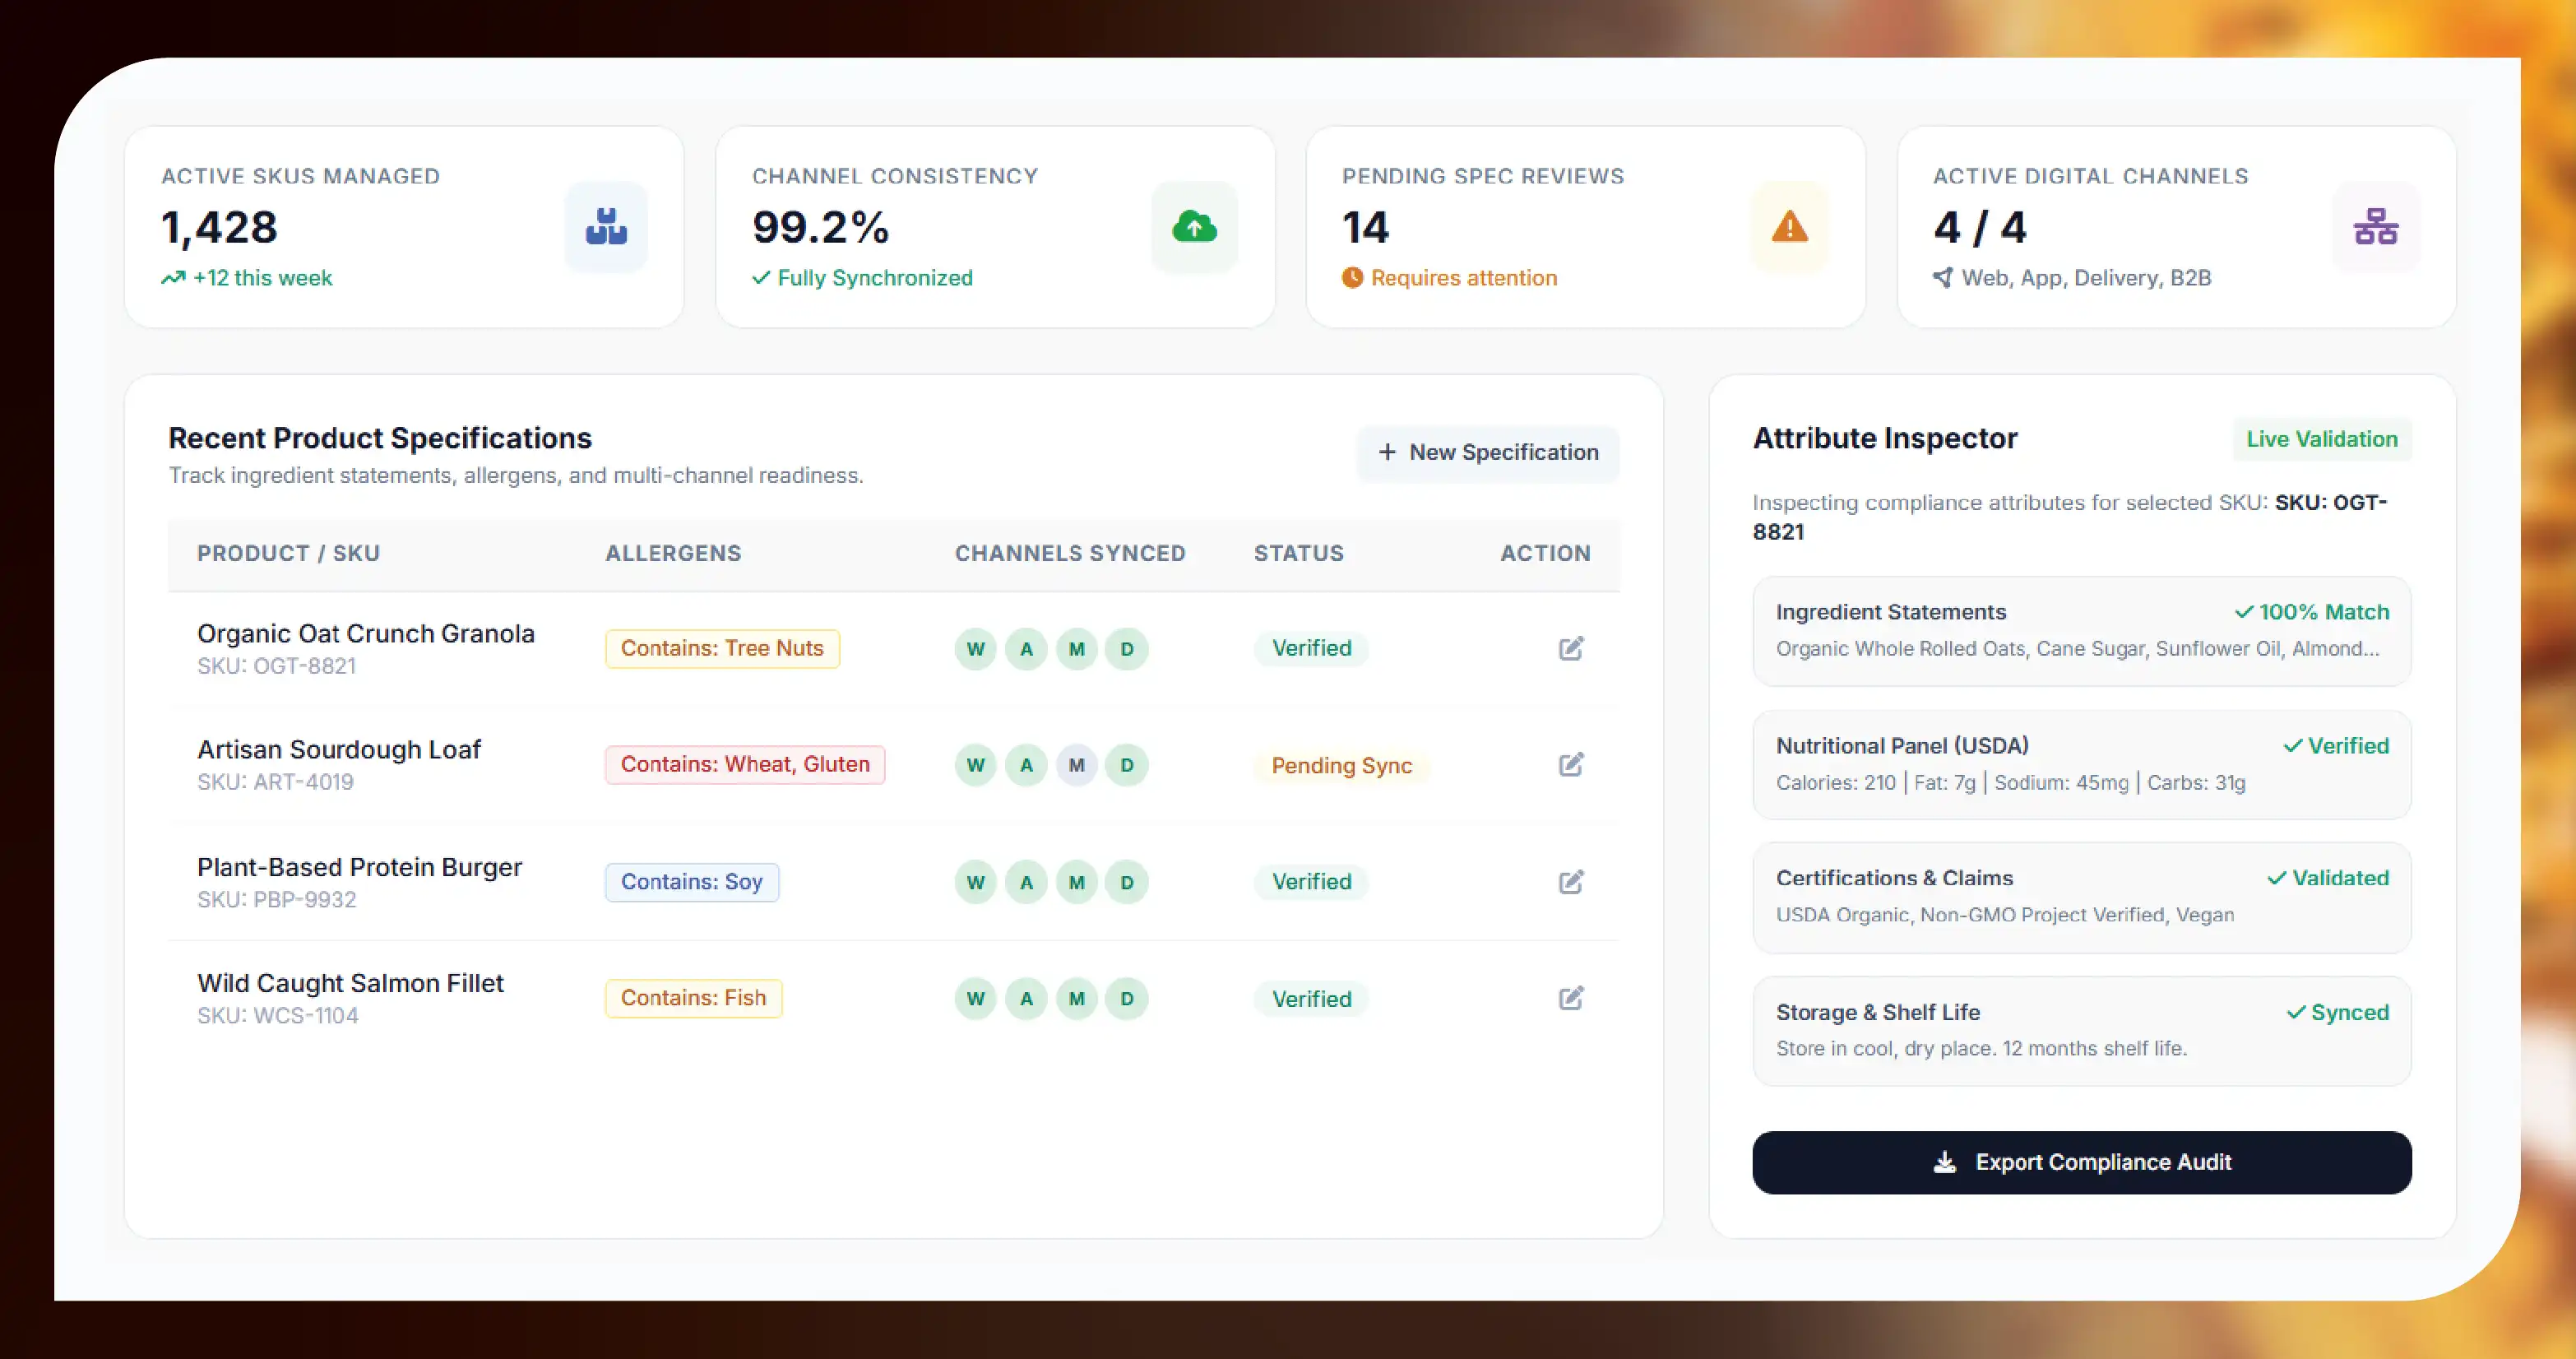
Task: Click Verified status for Wild Caught Salmon Fillet
Action: (1311, 998)
